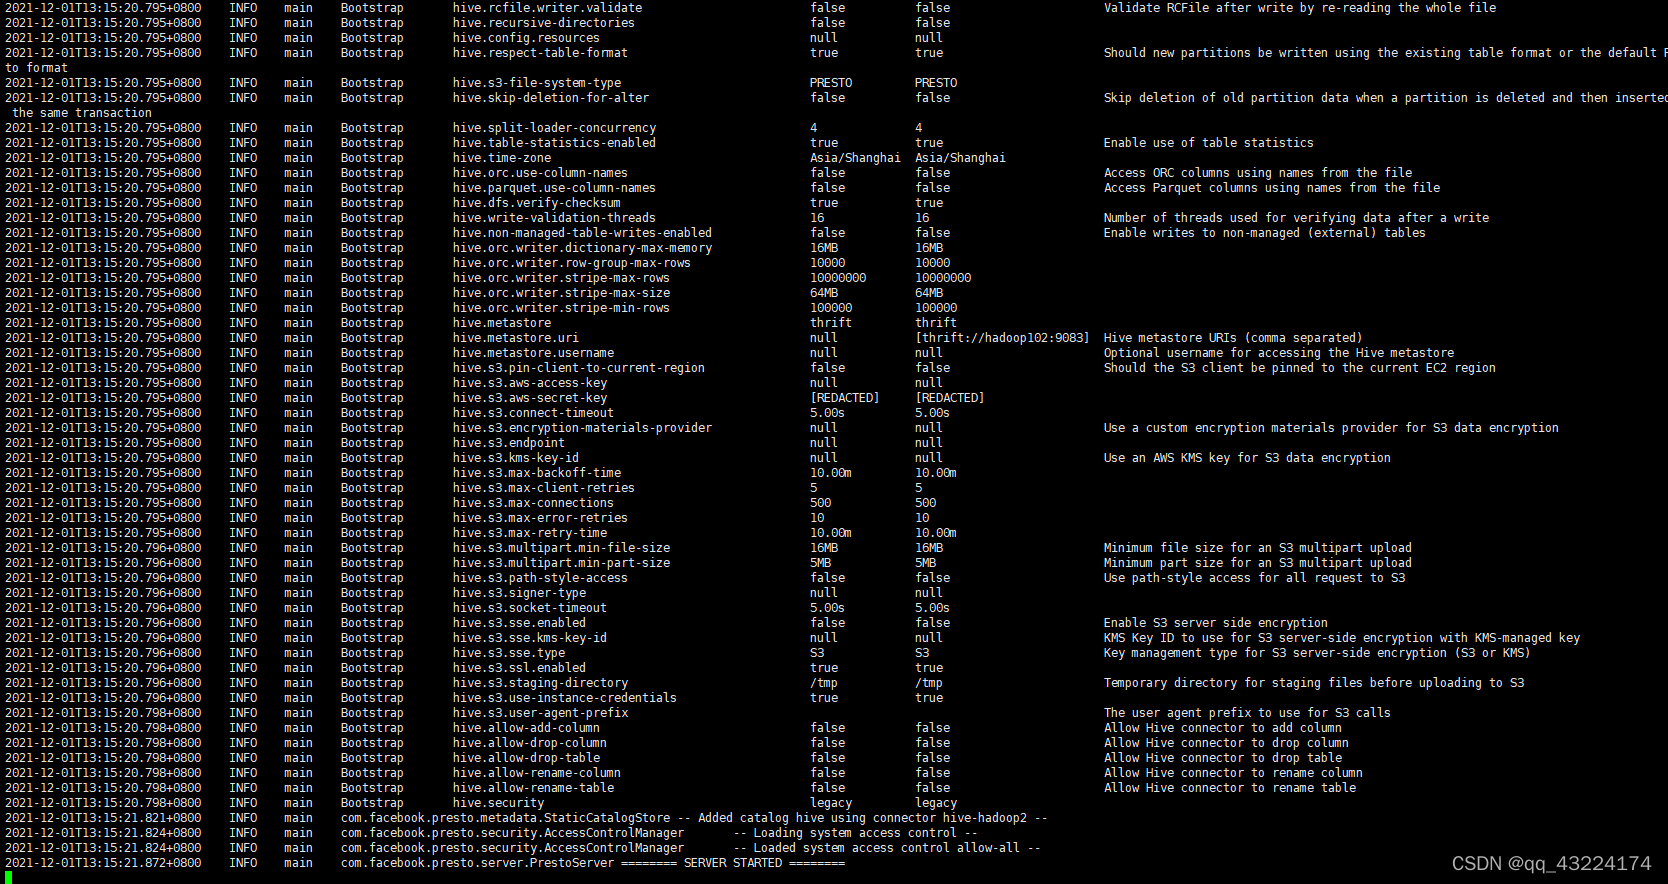1668x884 pixels.
Task: Click hive.orc.writer.dictionary-max-memory property
Action: tap(582, 248)
